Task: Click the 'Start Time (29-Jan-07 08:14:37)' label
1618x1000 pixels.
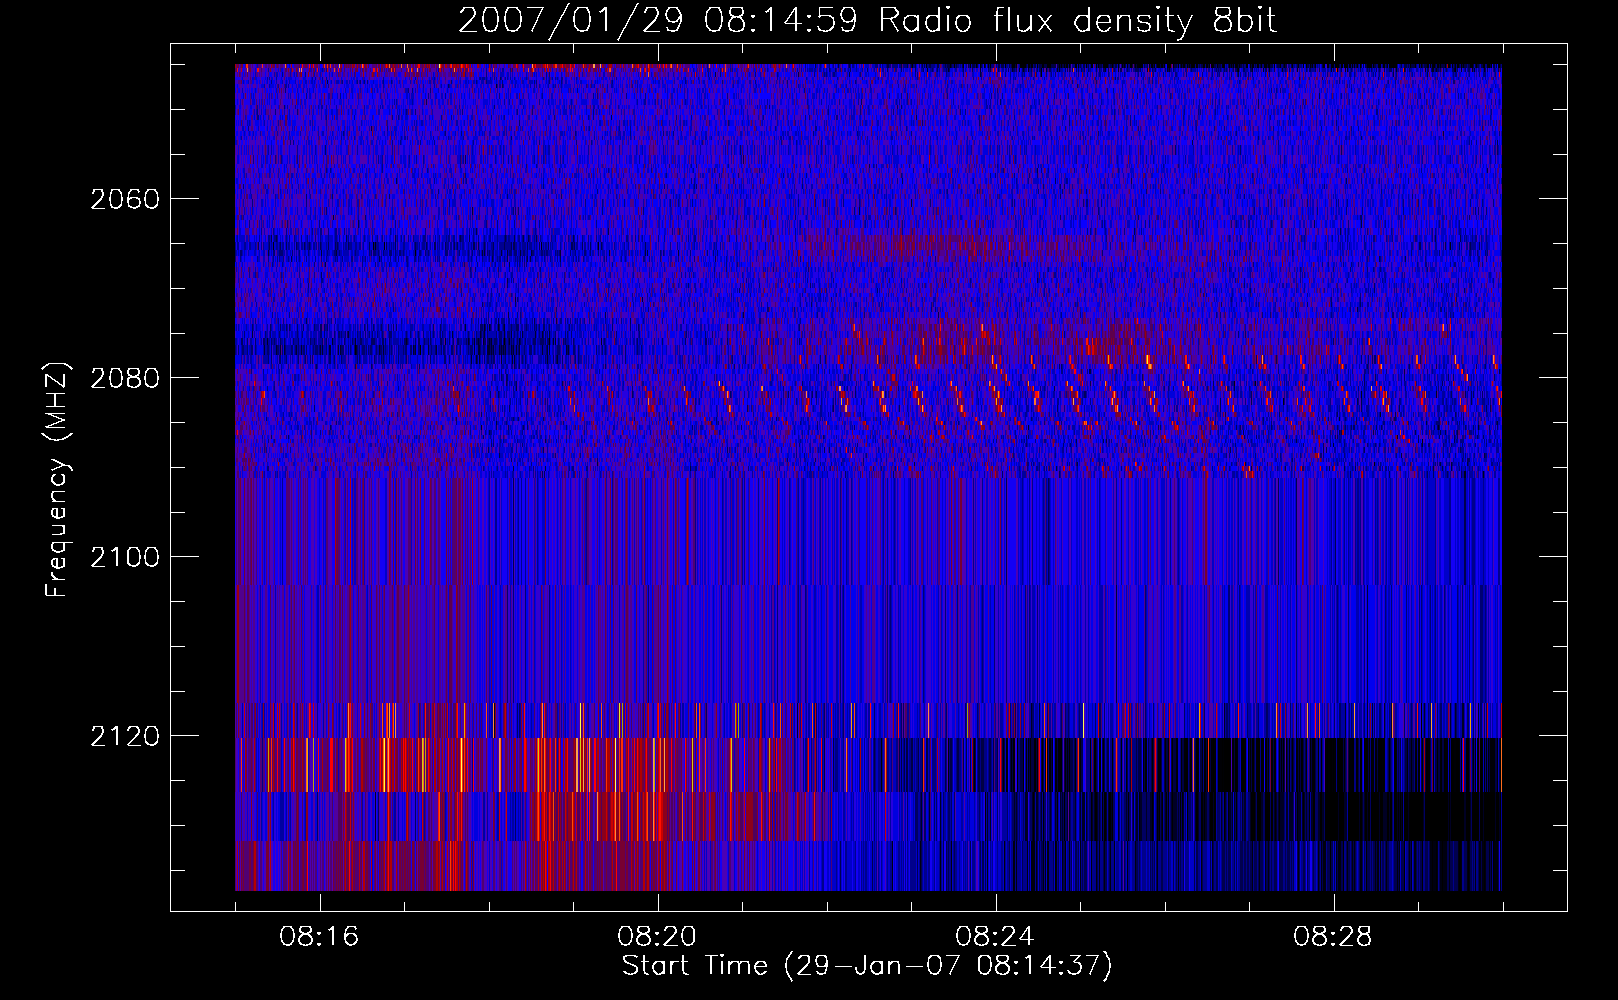Action: tap(867, 966)
